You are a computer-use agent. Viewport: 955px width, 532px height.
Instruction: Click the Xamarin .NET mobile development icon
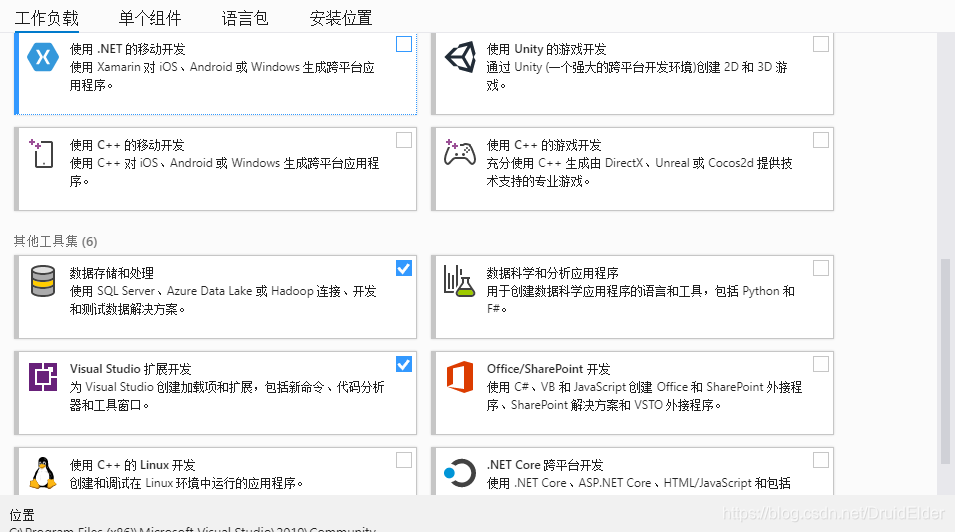[43, 57]
